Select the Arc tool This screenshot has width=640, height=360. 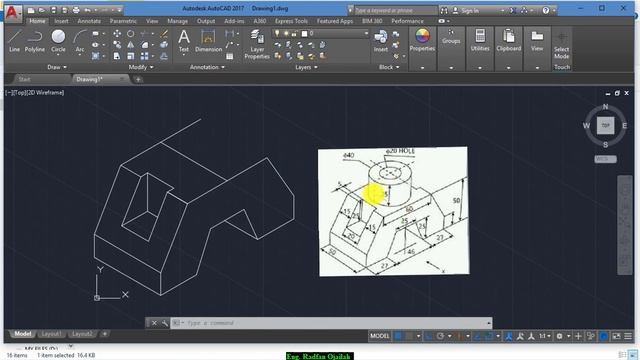pos(80,40)
